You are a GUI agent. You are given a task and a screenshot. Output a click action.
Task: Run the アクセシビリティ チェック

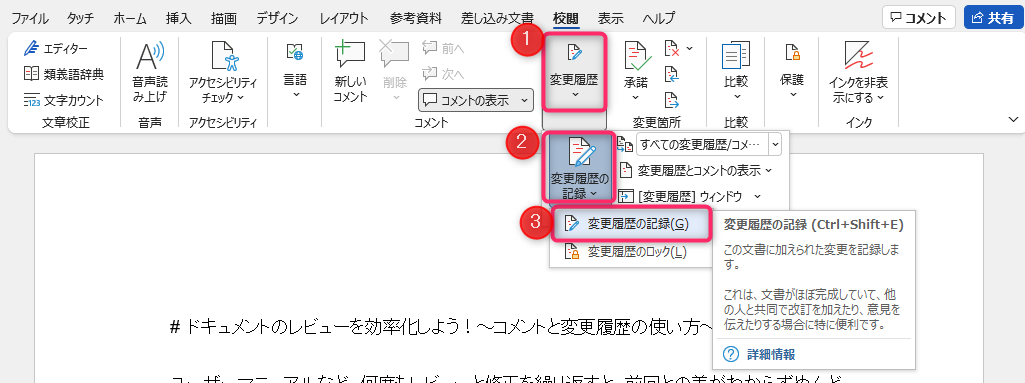(223, 72)
